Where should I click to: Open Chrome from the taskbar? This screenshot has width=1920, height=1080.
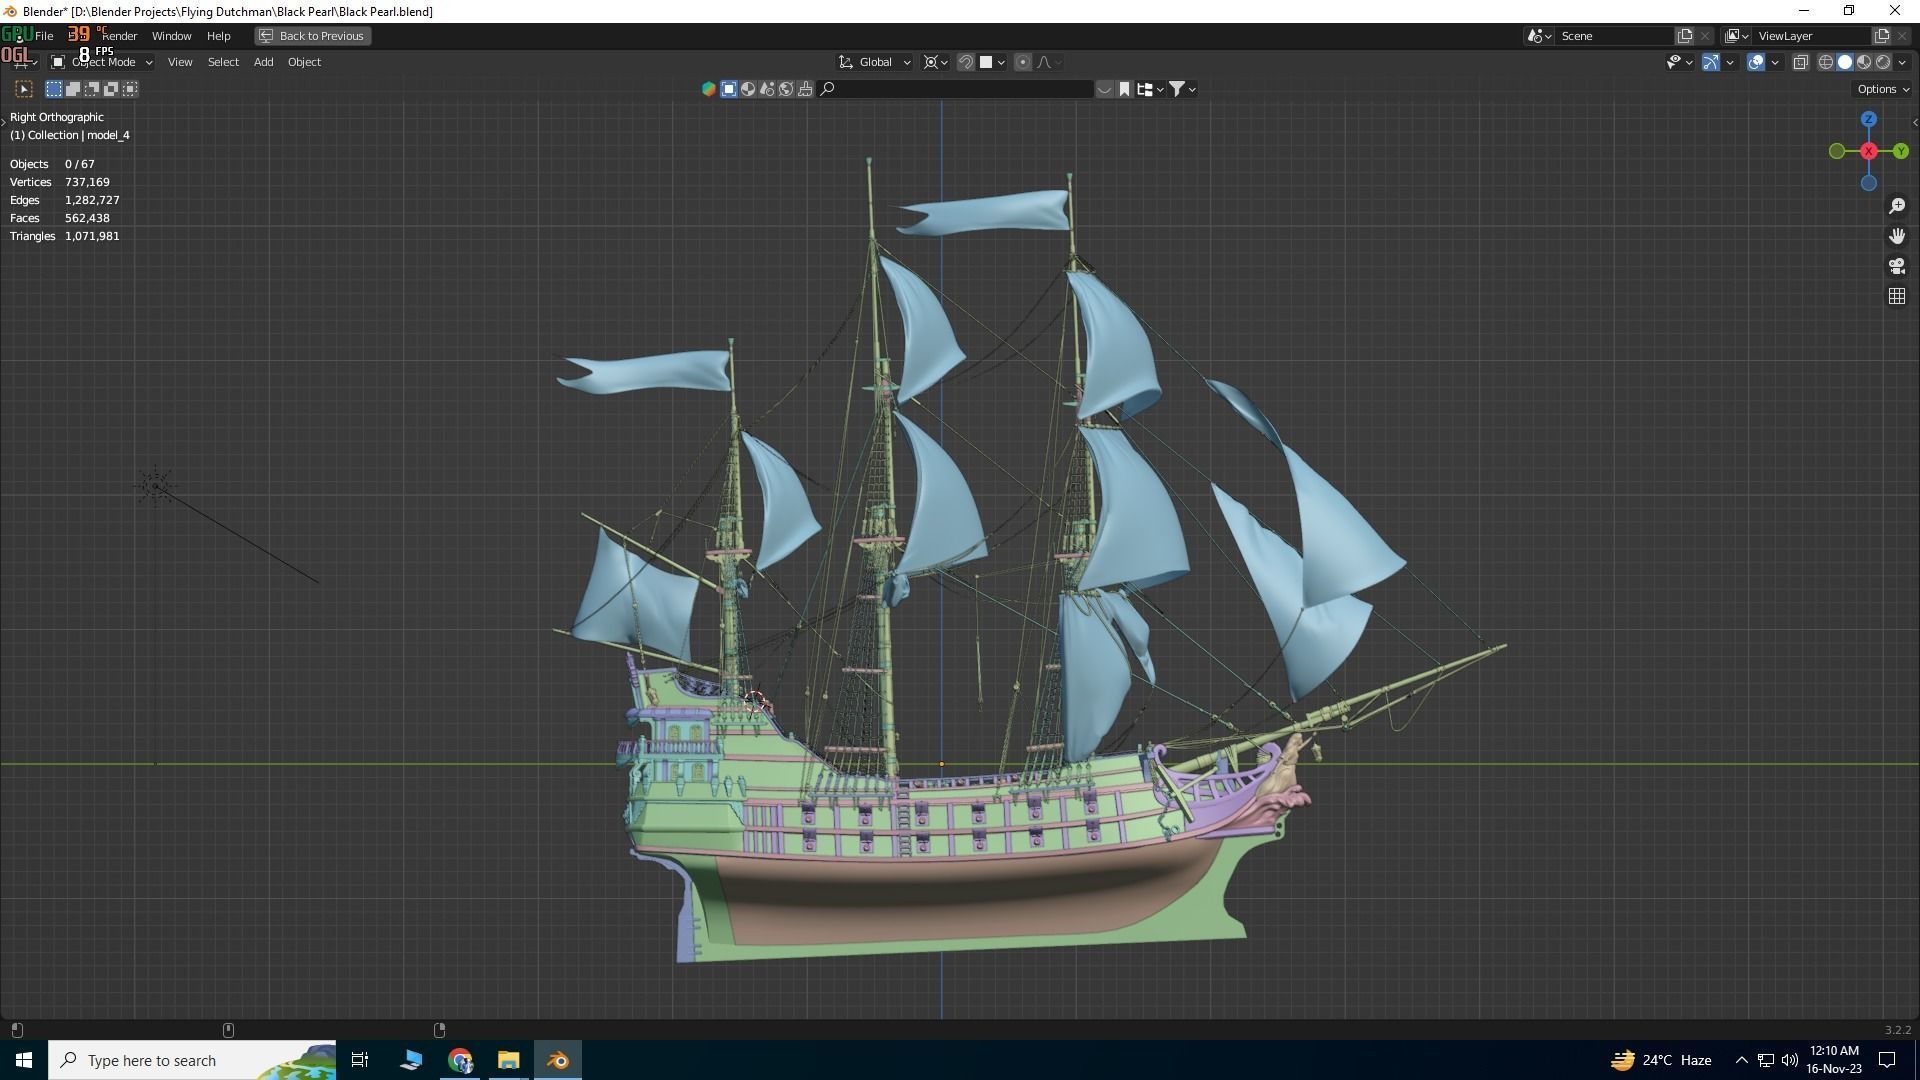(x=460, y=1060)
